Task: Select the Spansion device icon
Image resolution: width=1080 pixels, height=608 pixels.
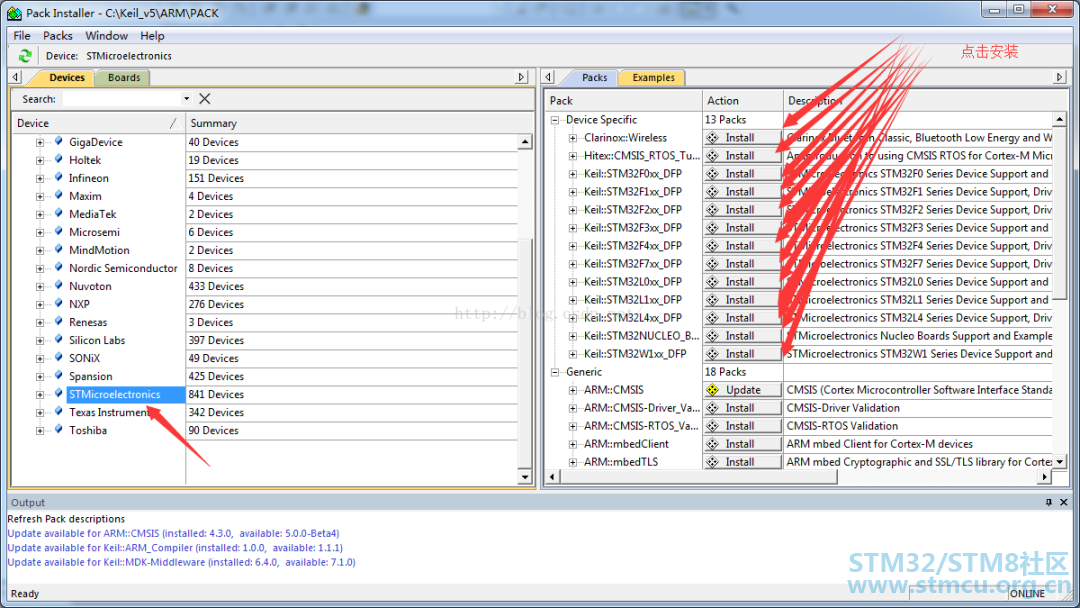Action: coord(59,375)
